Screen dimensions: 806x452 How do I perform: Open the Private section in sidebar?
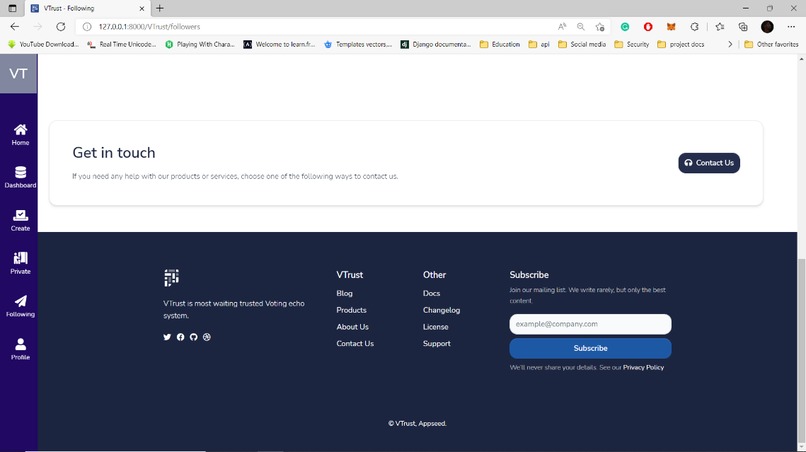20,263
